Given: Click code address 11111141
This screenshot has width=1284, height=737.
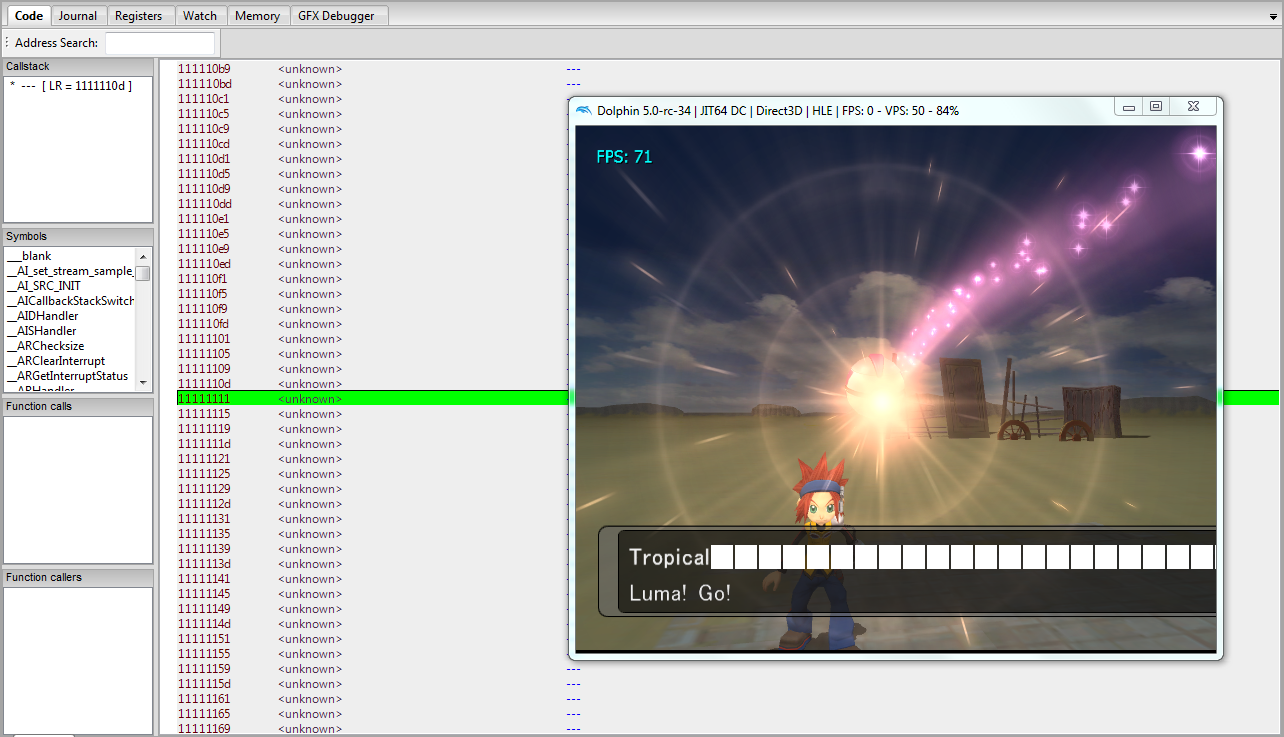Looking at the screenshot, I should (x=204, y=579).
